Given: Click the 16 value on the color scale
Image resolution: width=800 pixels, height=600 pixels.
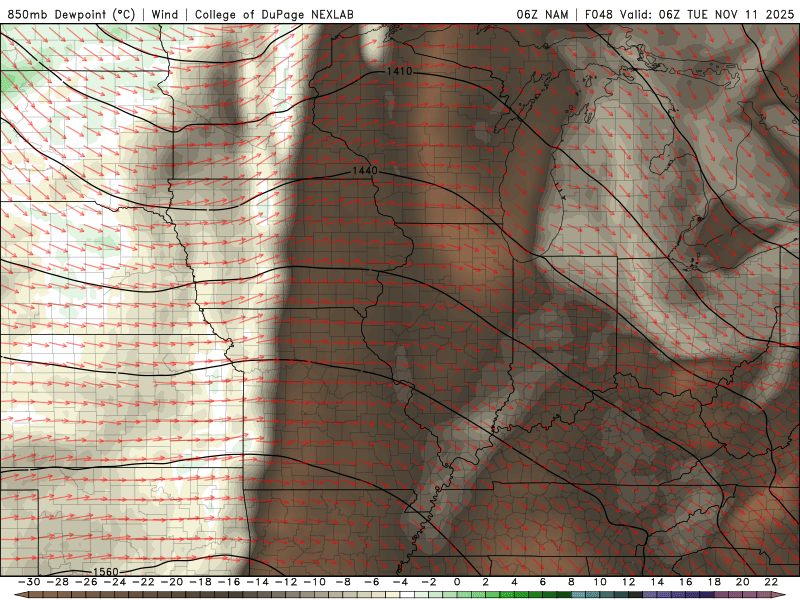Looking at the screenshot, I should pyautogui.click(x=686, y=582).
